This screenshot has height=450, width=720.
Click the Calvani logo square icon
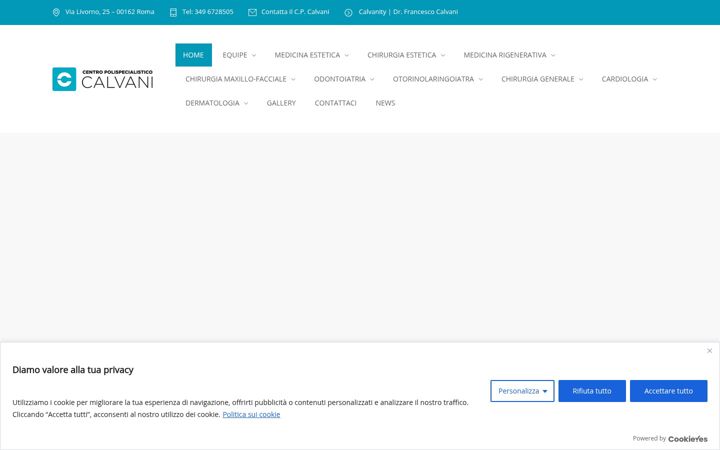(64, 79)
